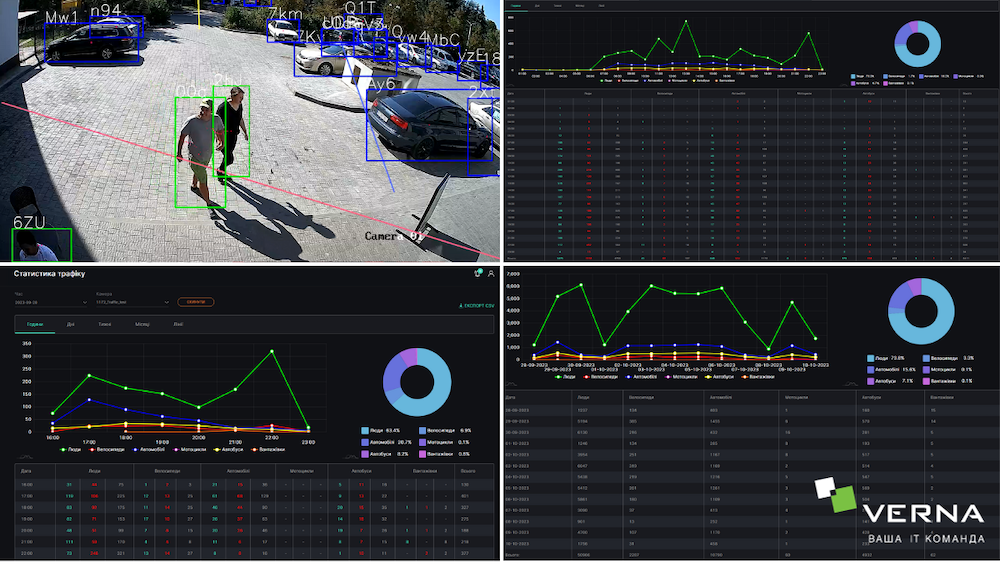1000x564 pixels.
Task: Toggle Люди series in bottom-left chart legend
Action: pyautogui.click(x=70, y=449)
